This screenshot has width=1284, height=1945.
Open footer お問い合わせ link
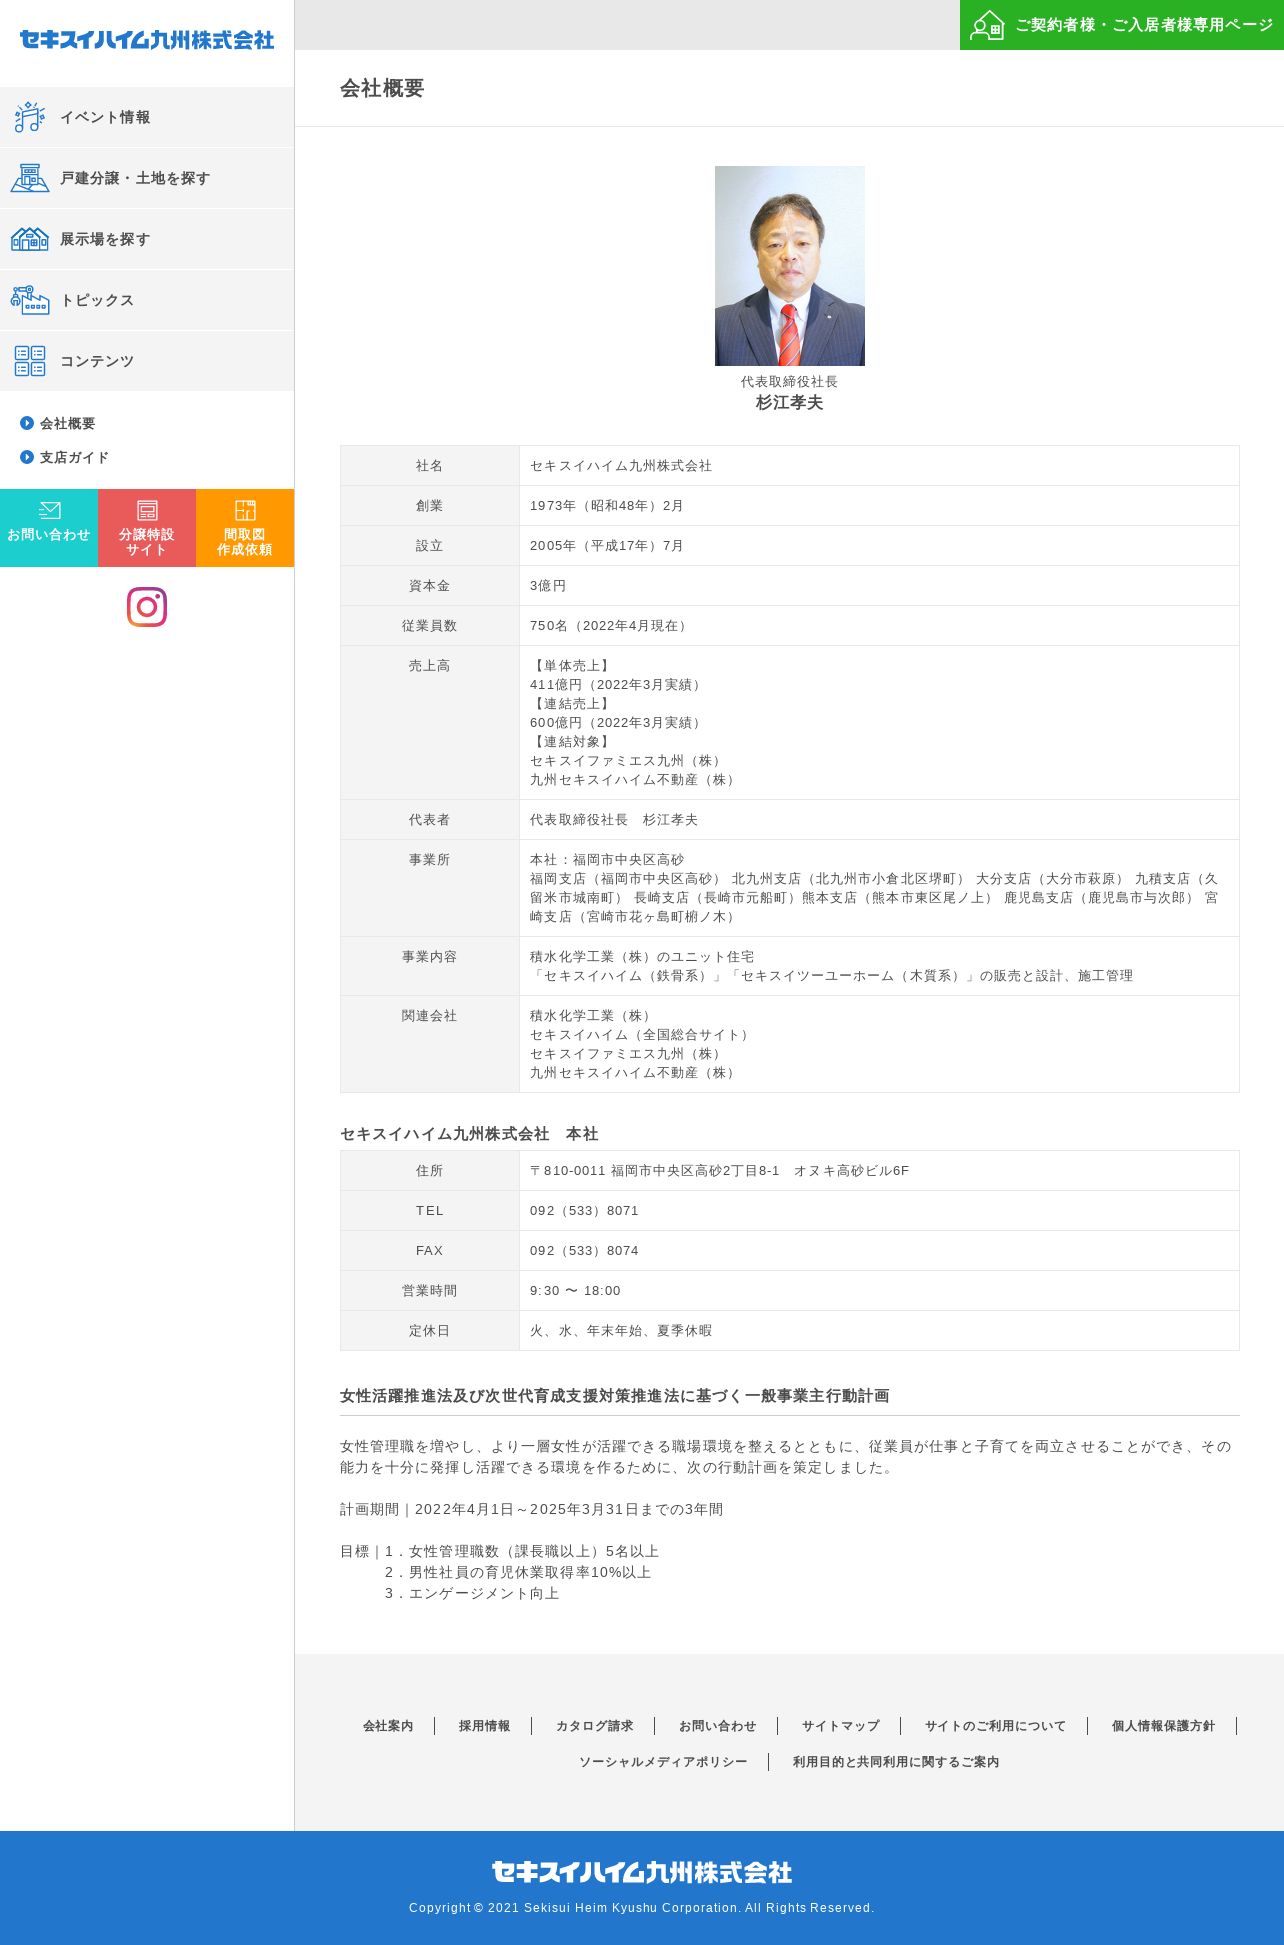tap(717, 1726)
